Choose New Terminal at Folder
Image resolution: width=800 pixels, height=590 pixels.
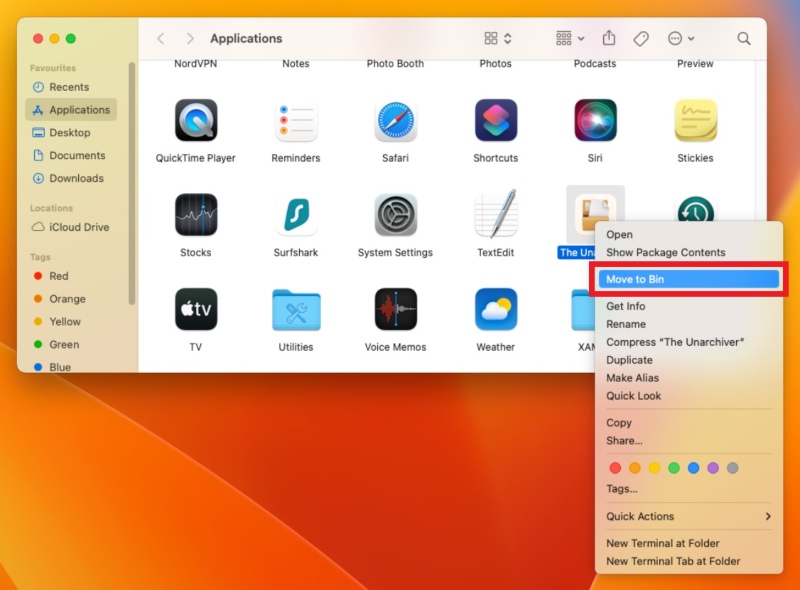(x=688, y=543)
